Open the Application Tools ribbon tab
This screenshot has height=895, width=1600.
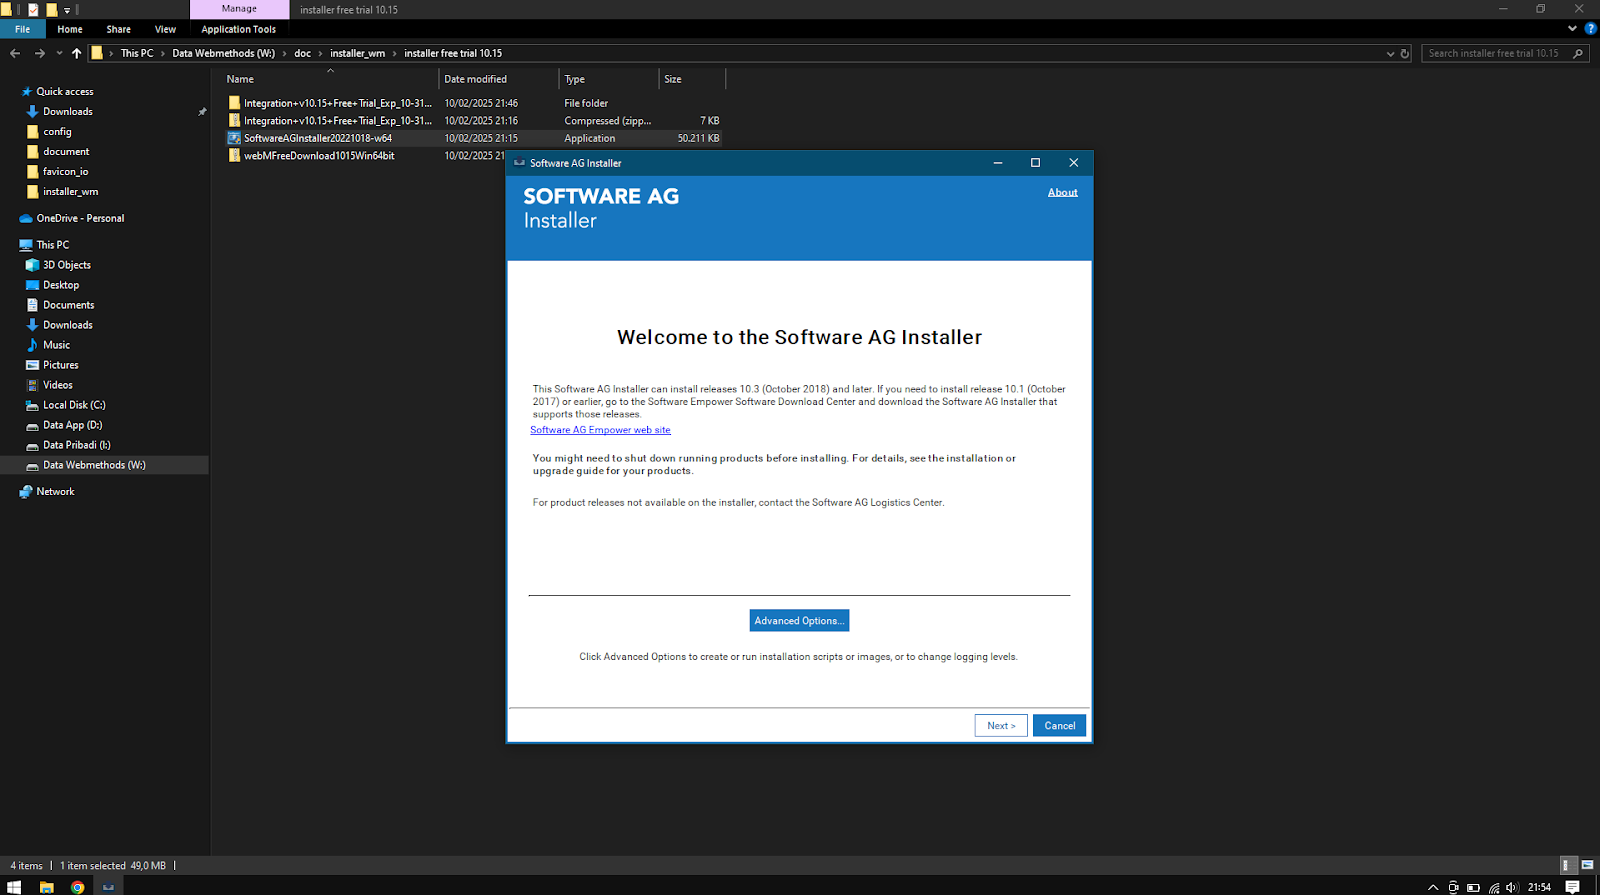tap(238, 29)
